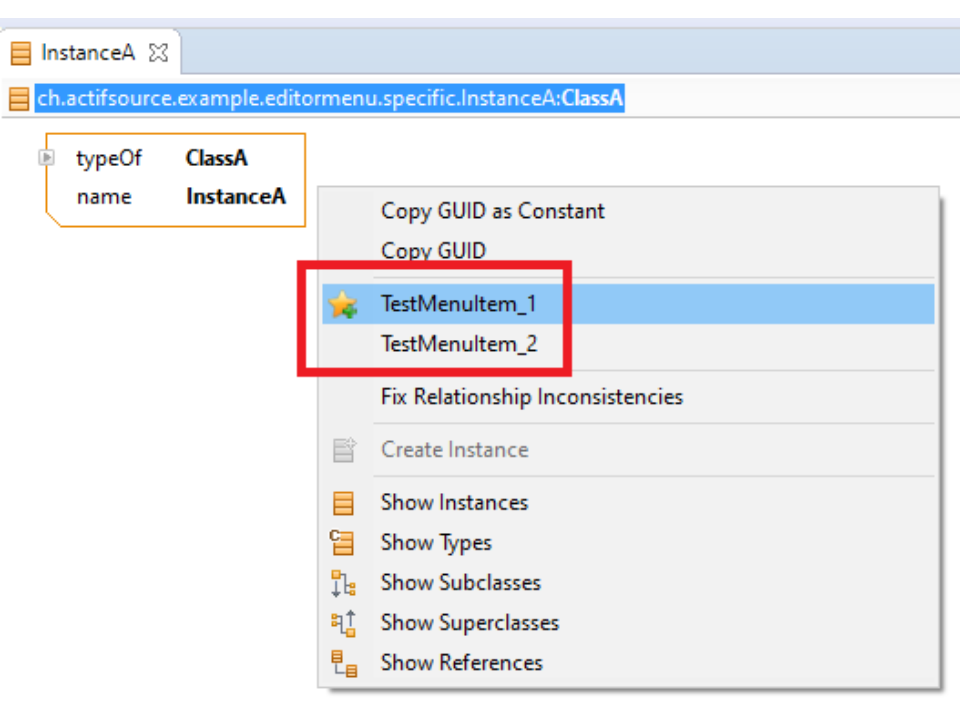Click the Create Instance icon

(x=343, y=450)
